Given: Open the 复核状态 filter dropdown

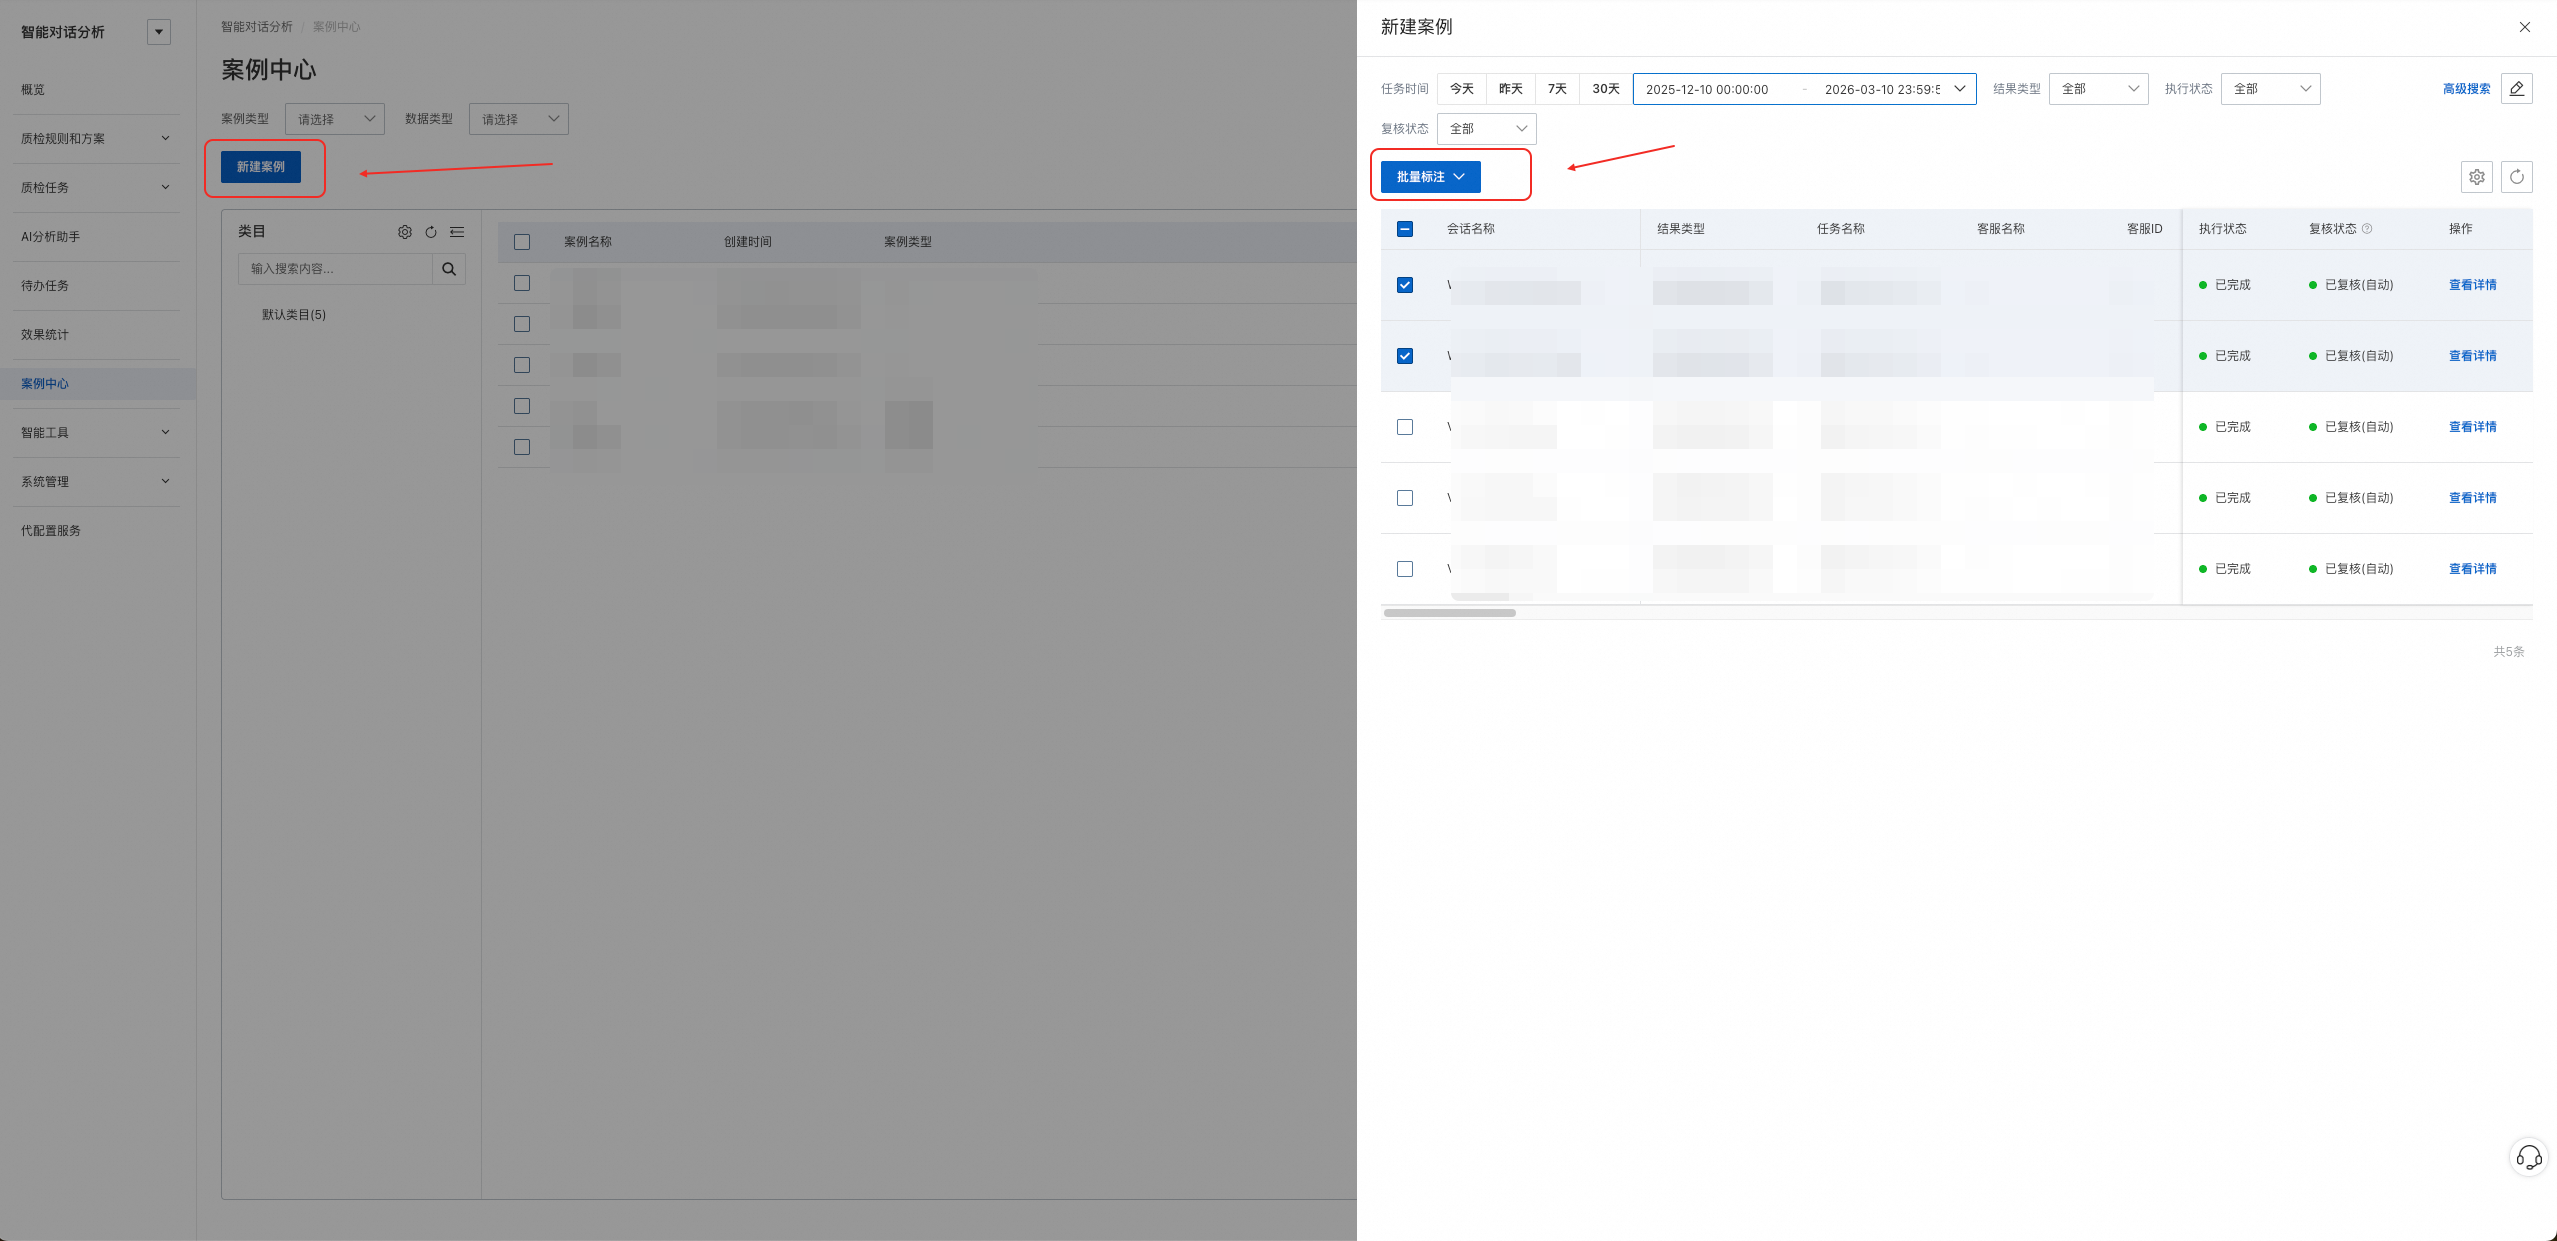Looking at the screenshot, I should (x=1486, y=129).
